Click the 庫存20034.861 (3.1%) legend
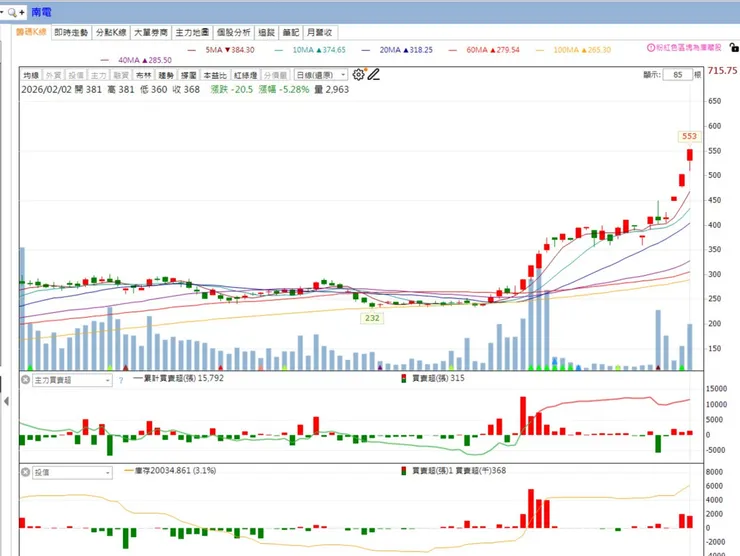The height and width of the screenshot is (556, 740). (170, 471)
